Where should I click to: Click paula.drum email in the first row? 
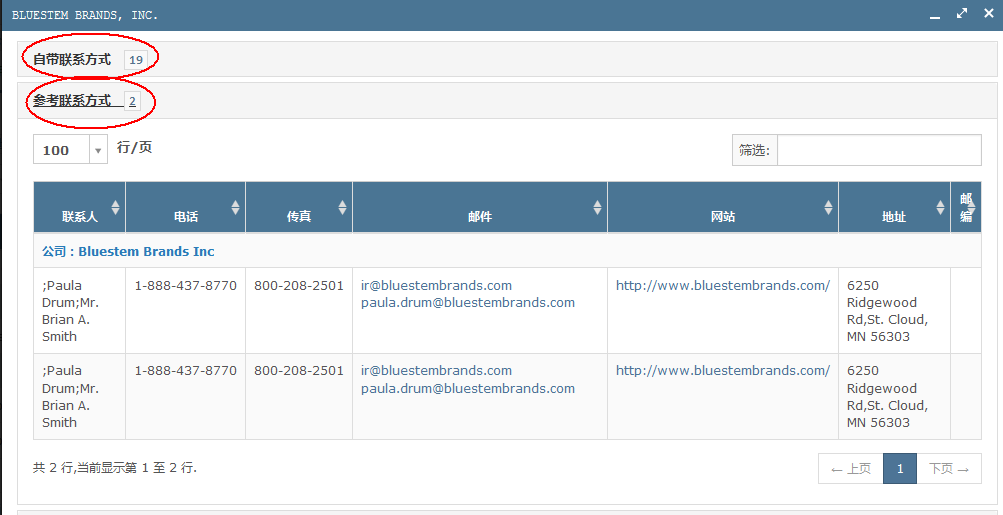pos(467,303)
